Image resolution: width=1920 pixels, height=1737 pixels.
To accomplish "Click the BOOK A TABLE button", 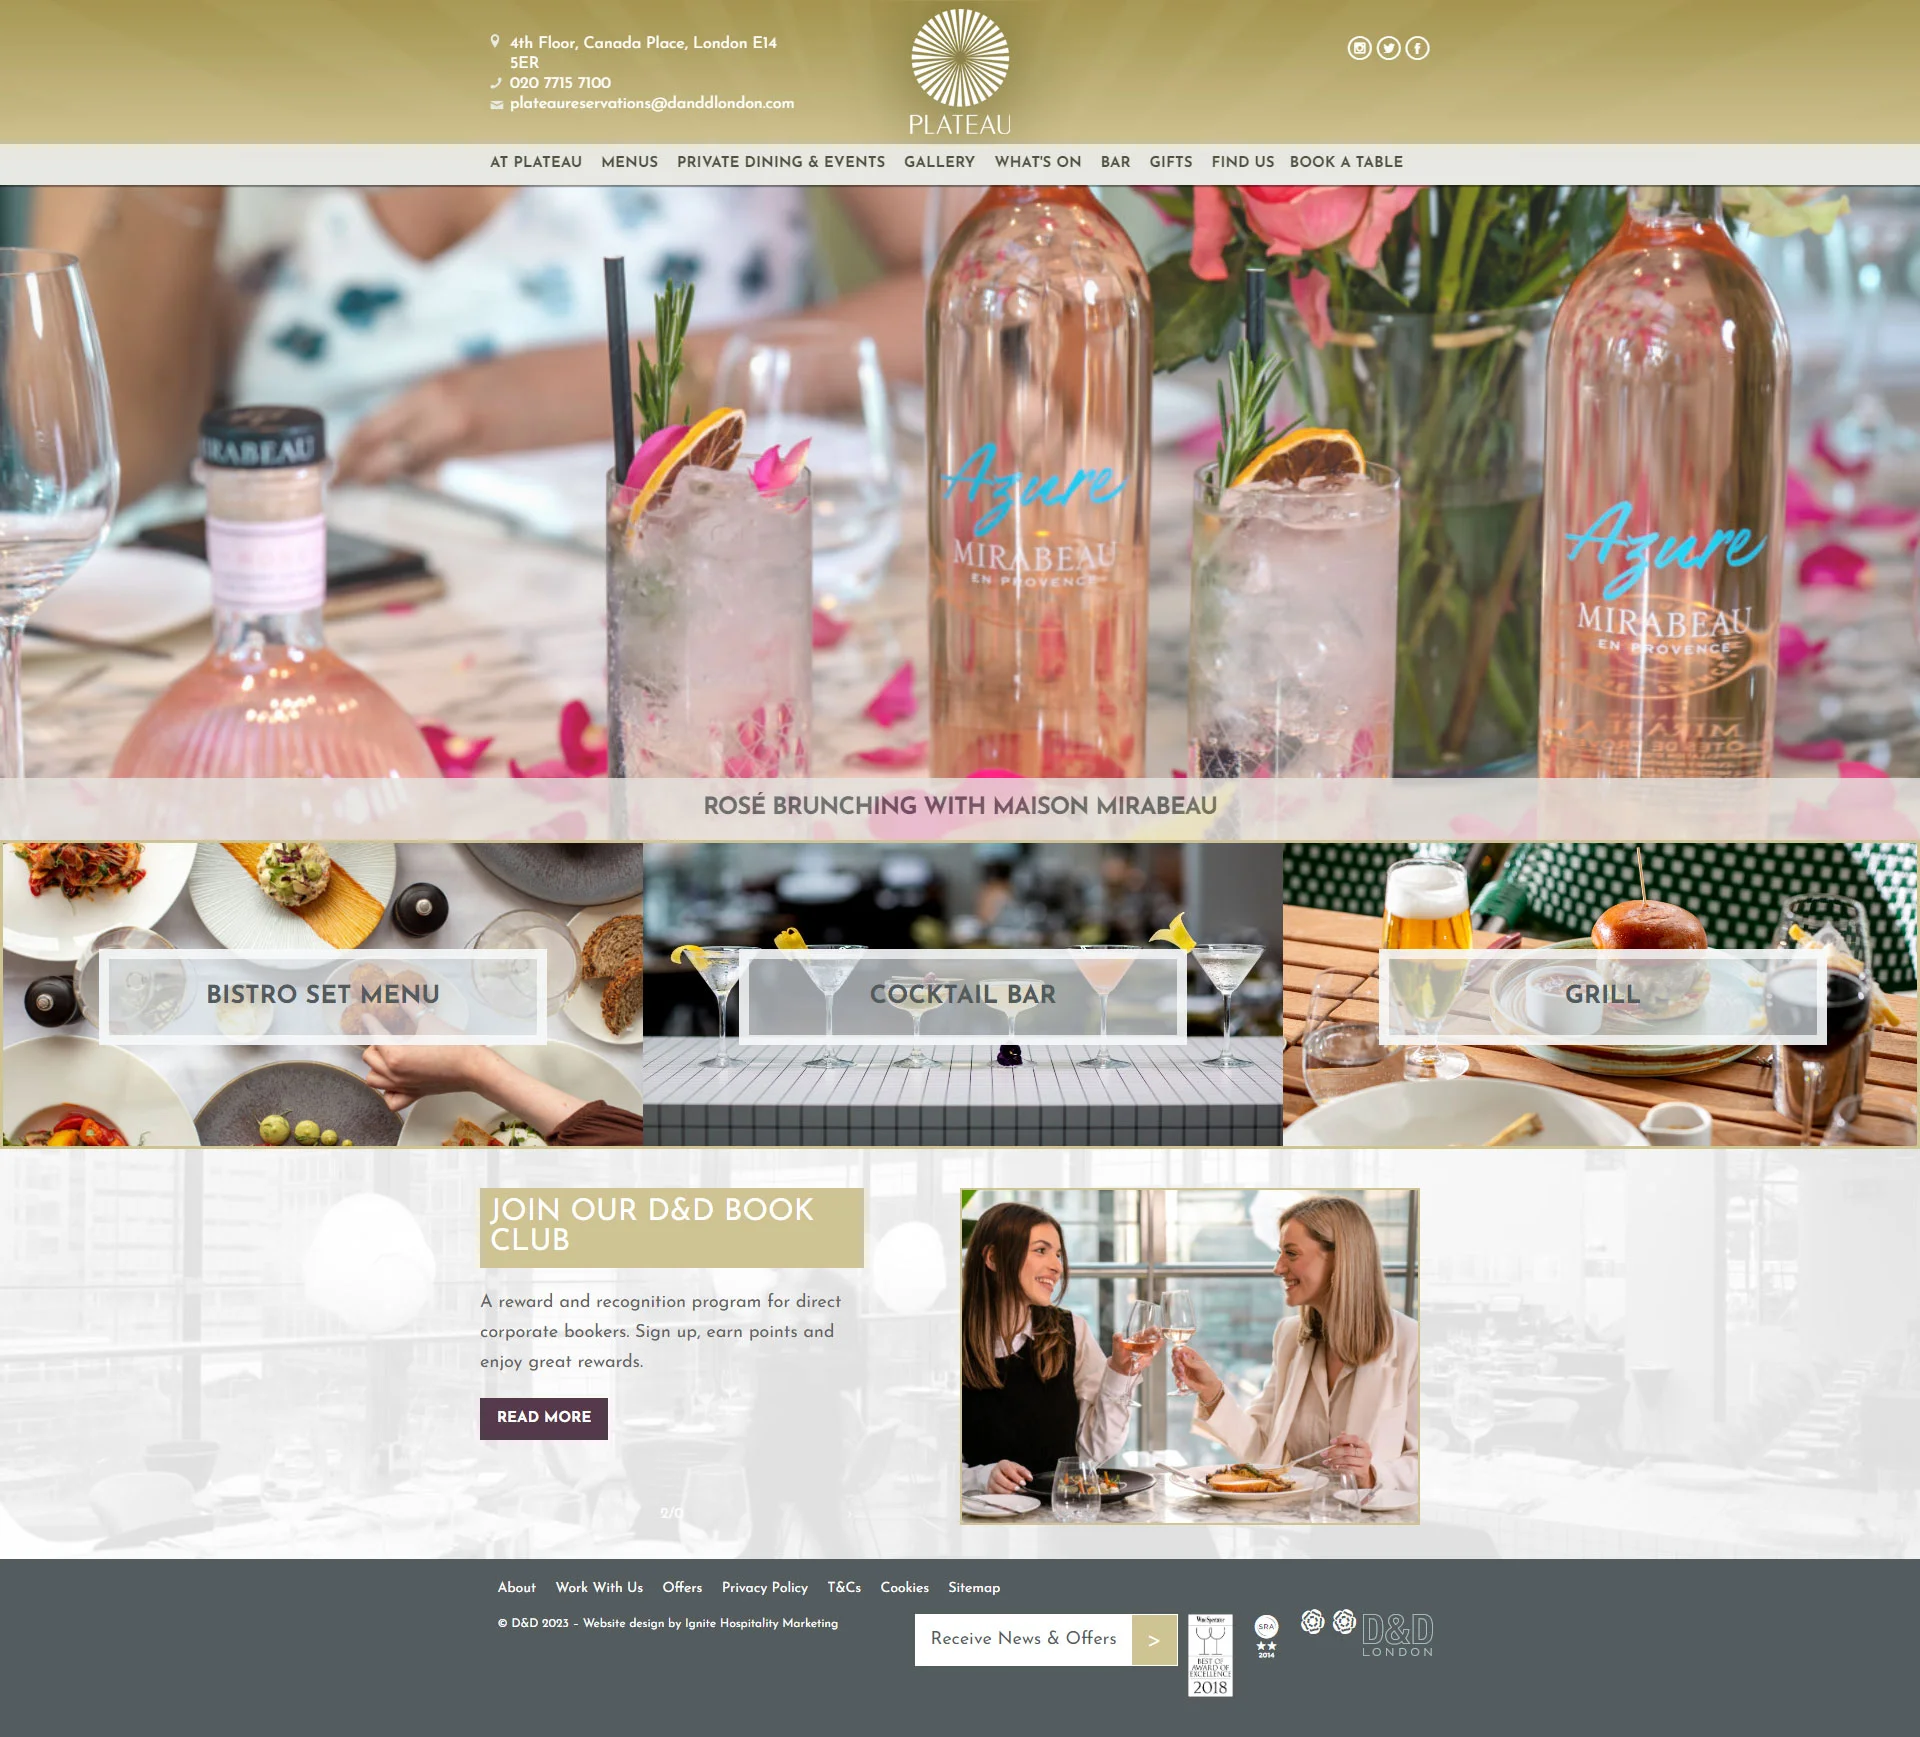I will coord(1346,162).
